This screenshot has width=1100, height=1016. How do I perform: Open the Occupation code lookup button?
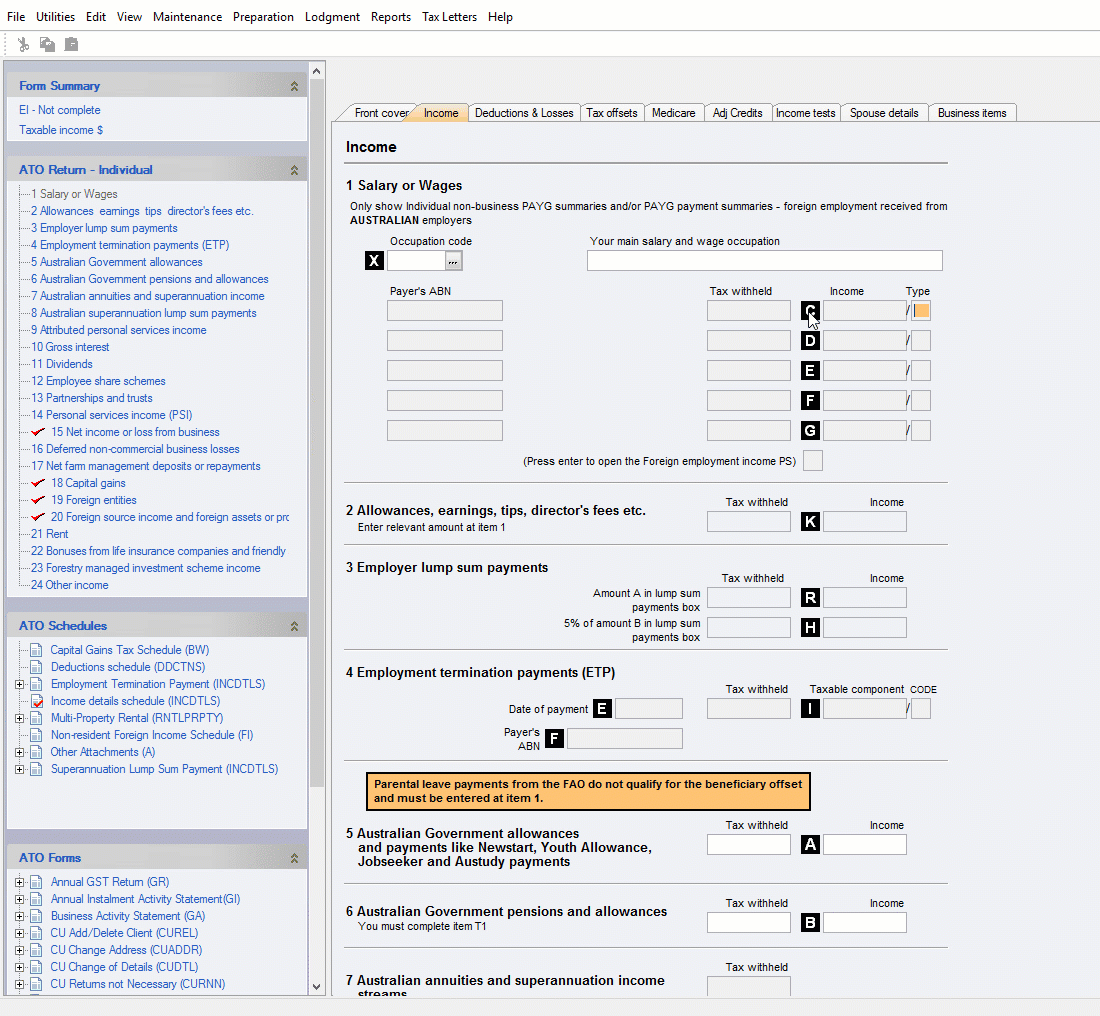(454, 261)
